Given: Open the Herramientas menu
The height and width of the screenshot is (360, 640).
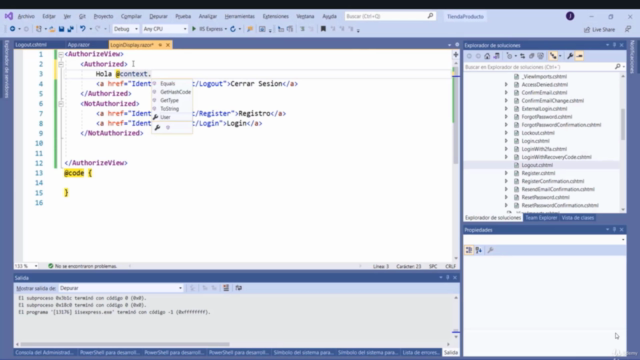Looking at the screenshot, I should point(240,16).
